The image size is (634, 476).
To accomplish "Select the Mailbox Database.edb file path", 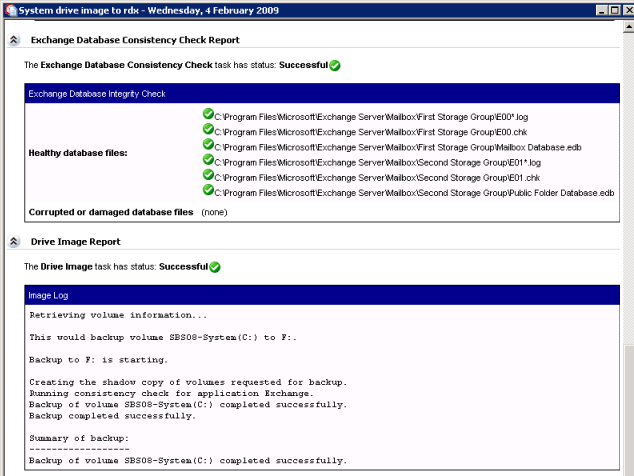I will coord(398,148).
